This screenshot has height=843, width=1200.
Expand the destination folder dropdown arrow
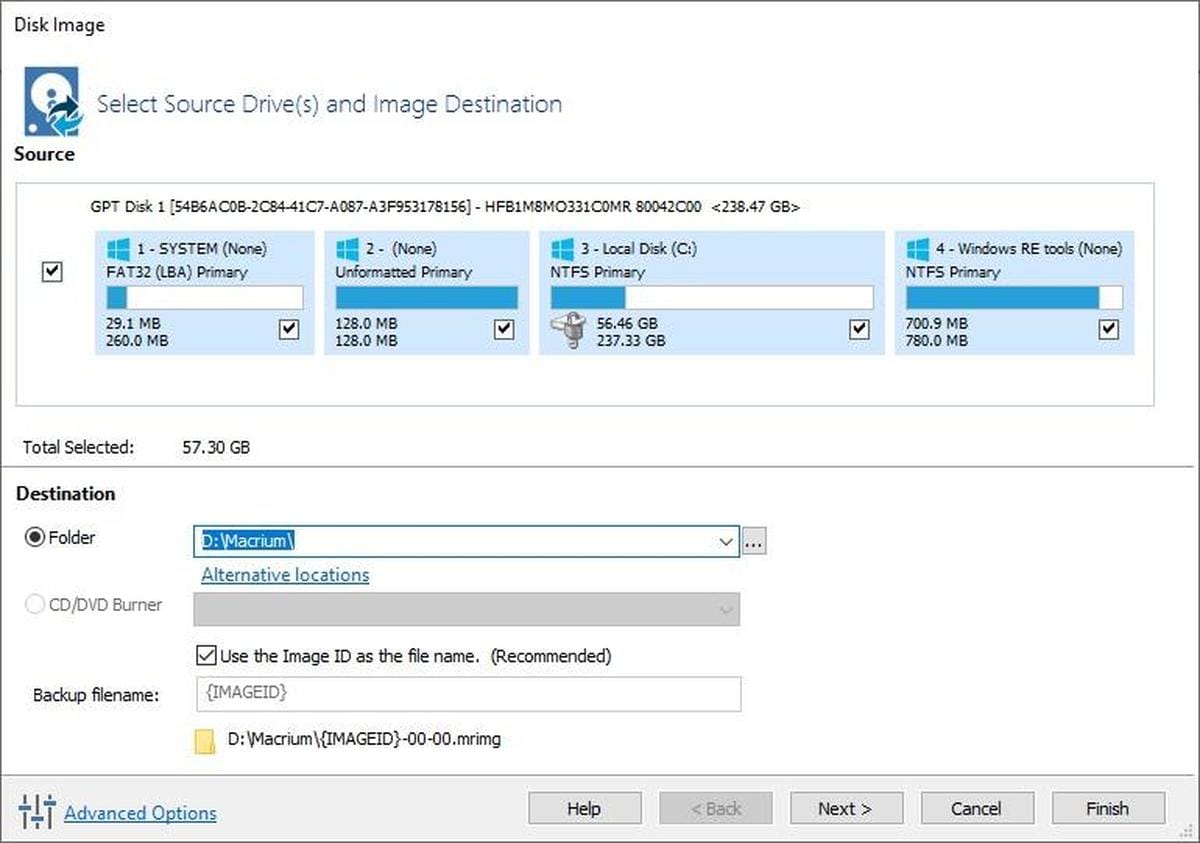(726, 542)
